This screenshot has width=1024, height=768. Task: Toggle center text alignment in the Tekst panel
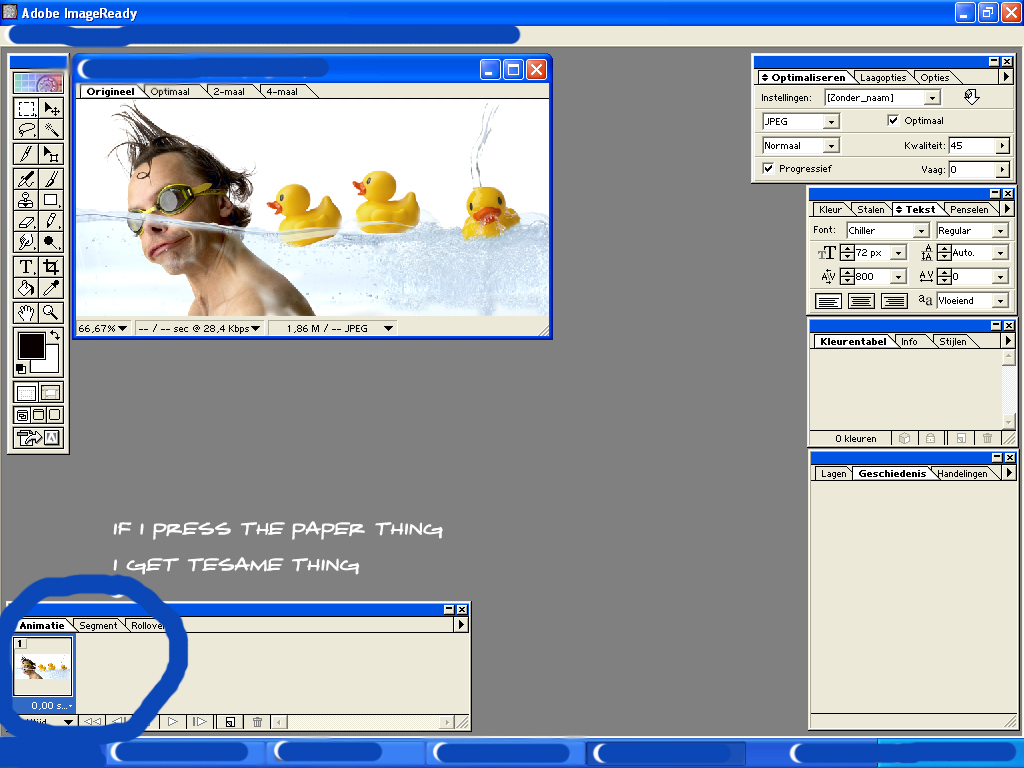click(x=861, y=301)
